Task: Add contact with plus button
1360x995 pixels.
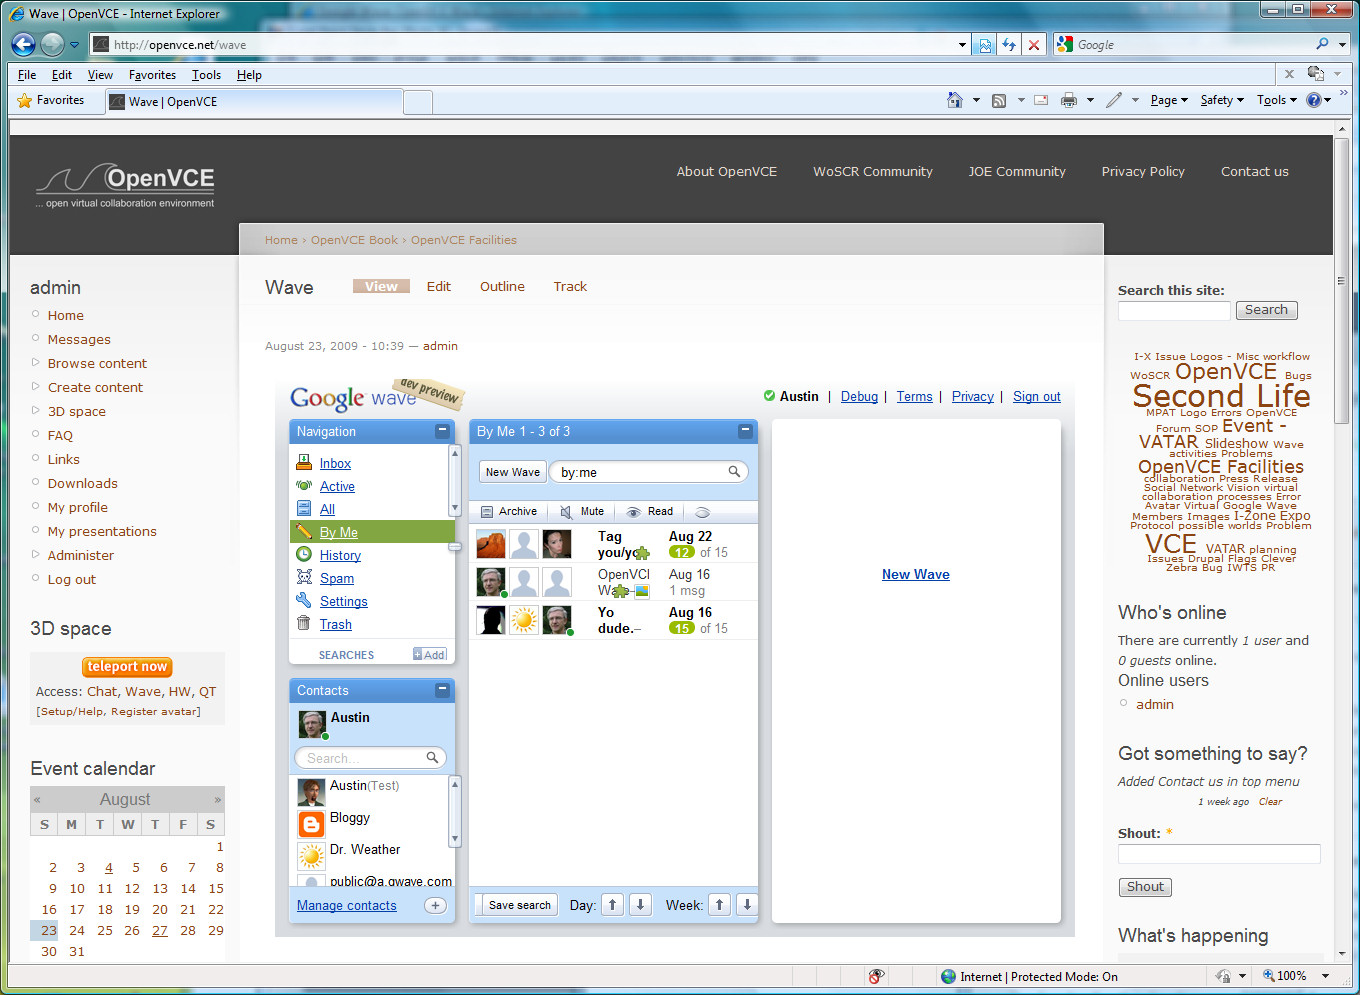Action: click(x=435, y=906)
